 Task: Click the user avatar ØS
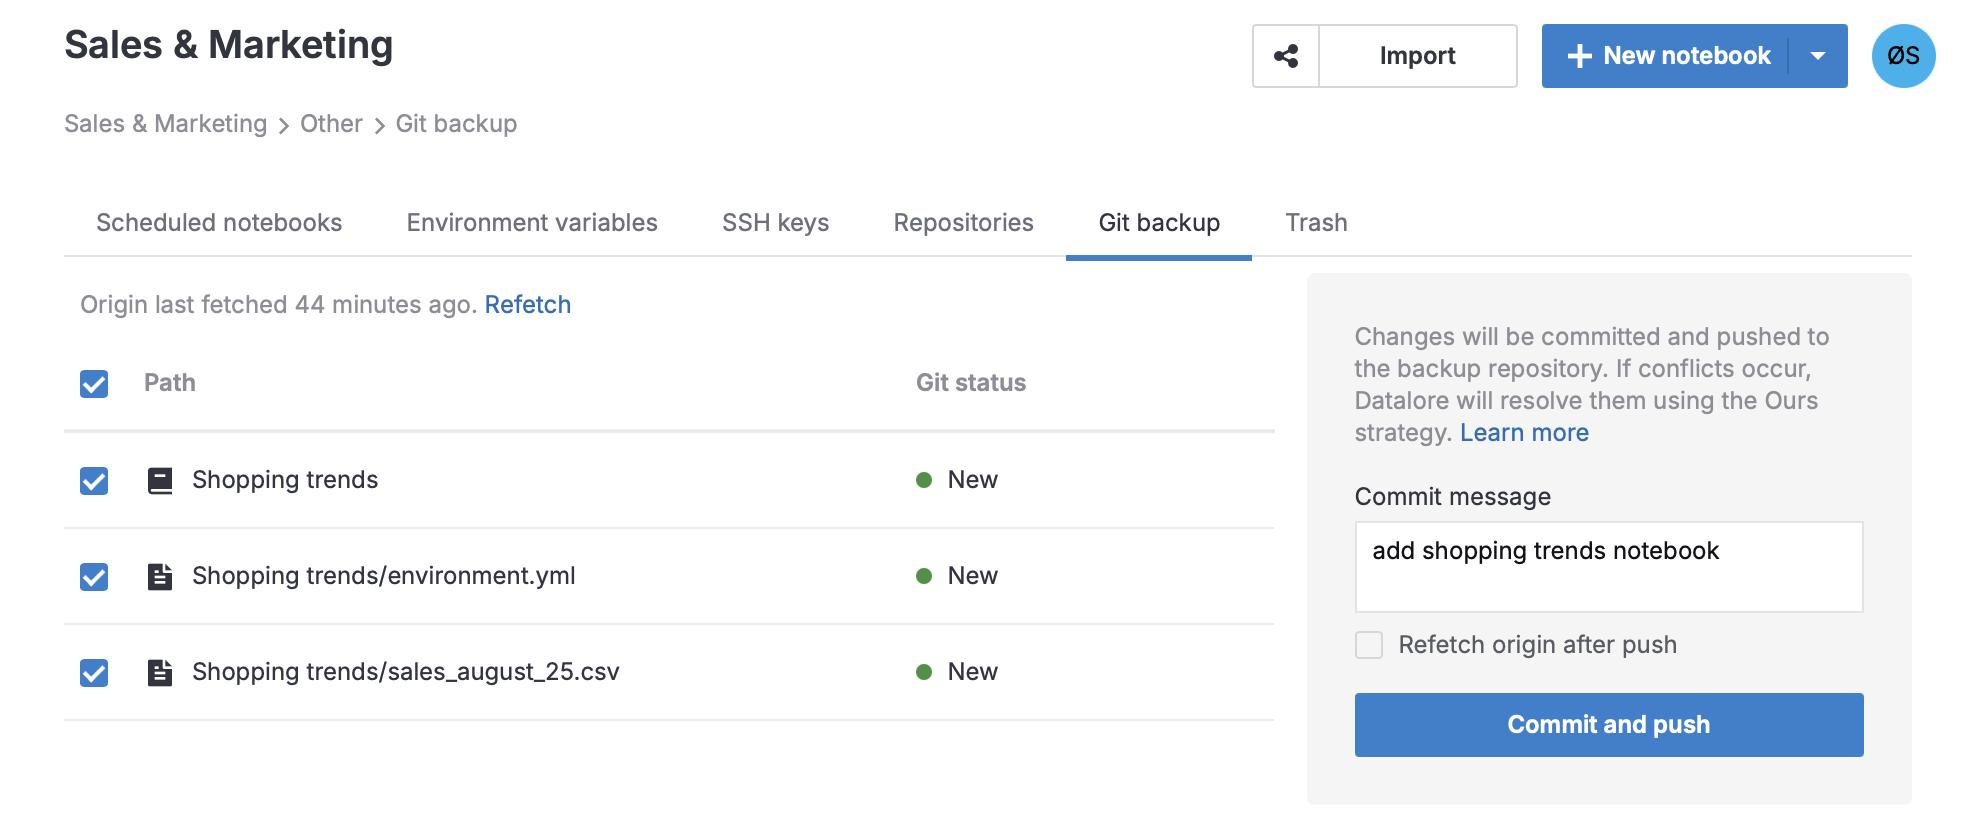pyautogui.click(x=1902, y=56)
